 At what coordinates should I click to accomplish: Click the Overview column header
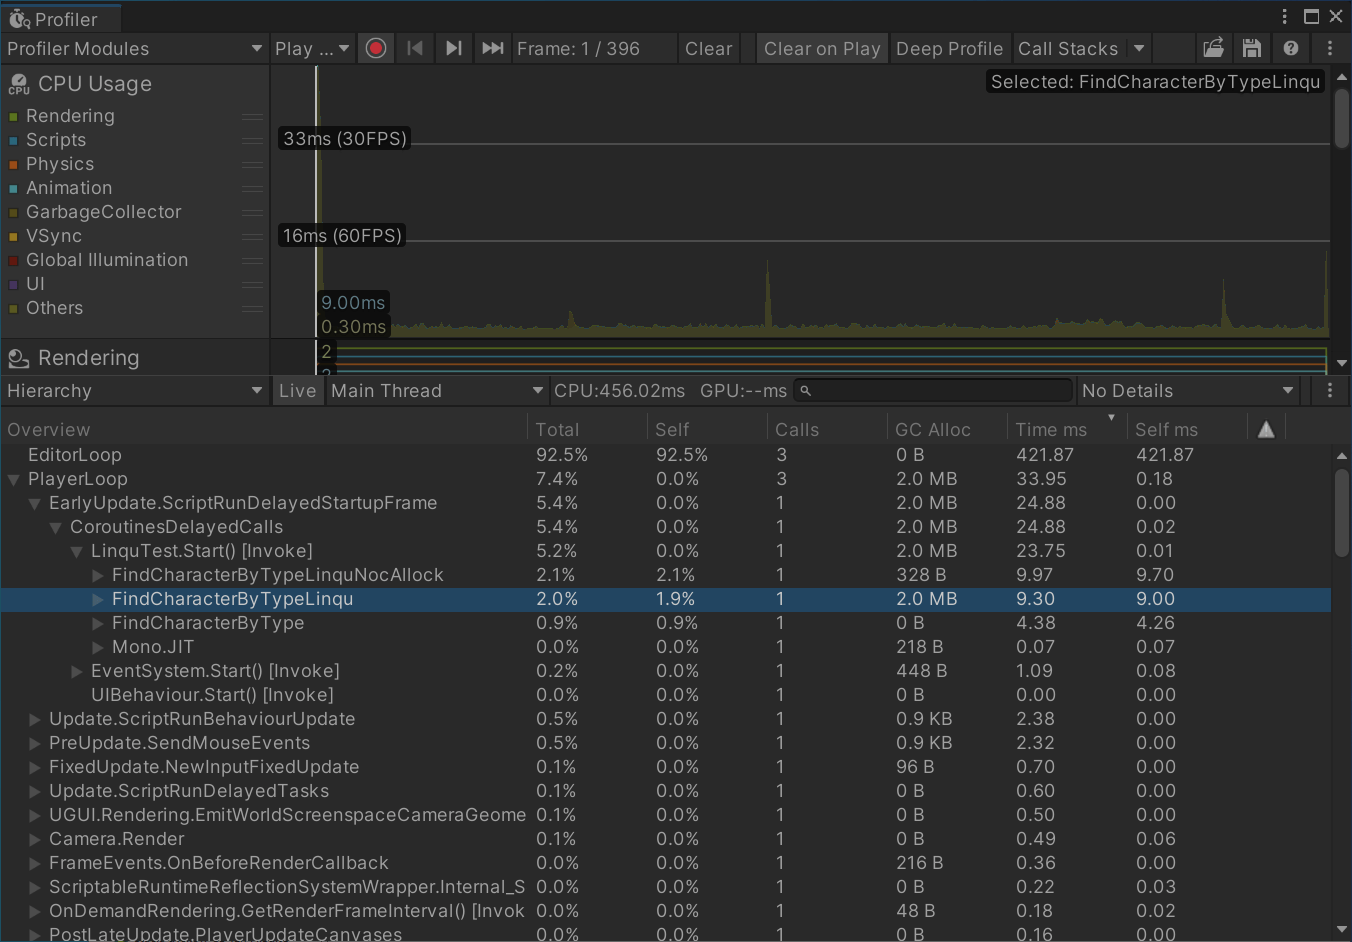264,429
